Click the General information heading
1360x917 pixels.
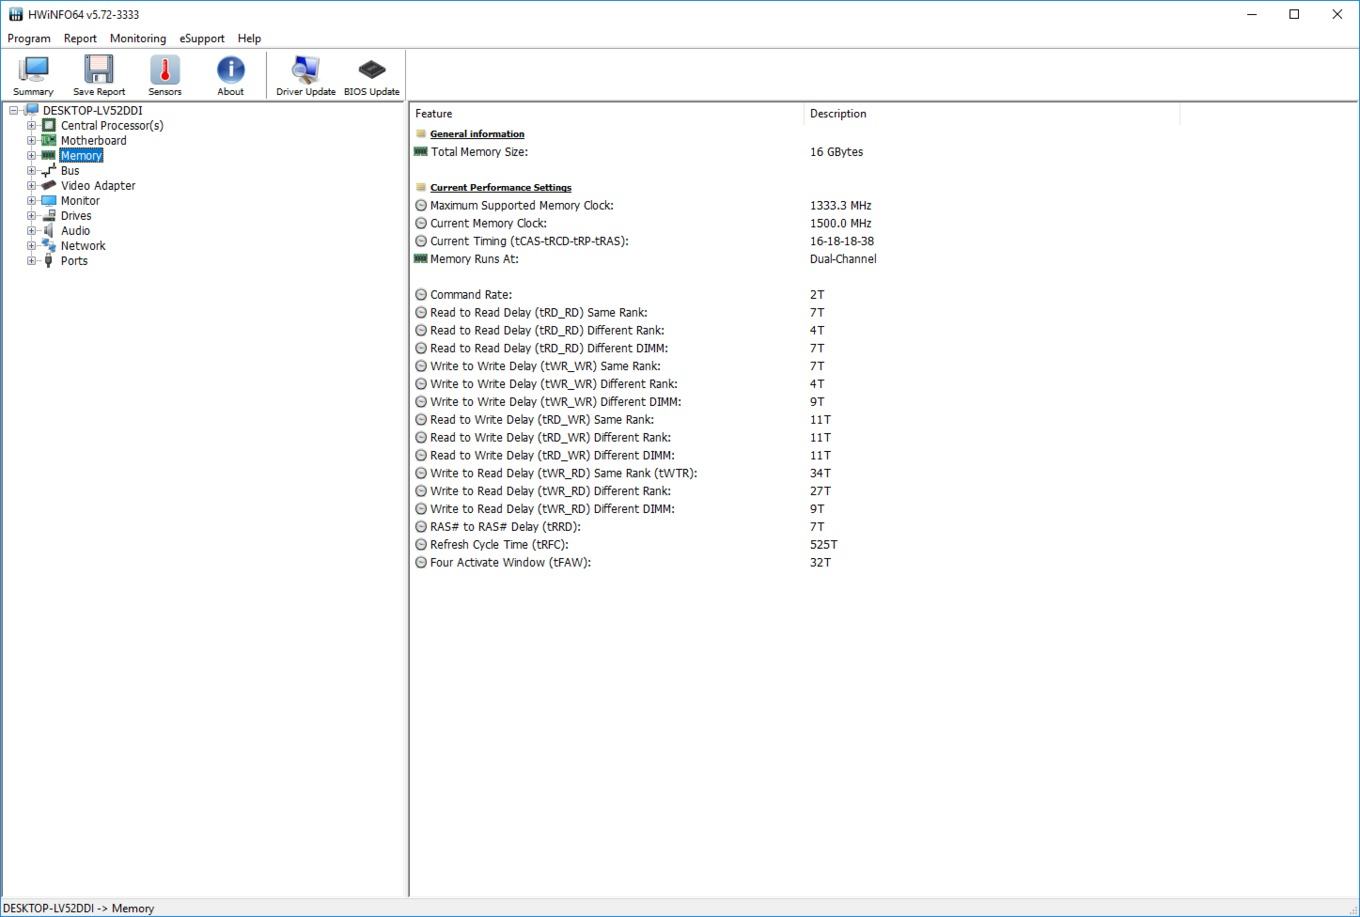477,134
